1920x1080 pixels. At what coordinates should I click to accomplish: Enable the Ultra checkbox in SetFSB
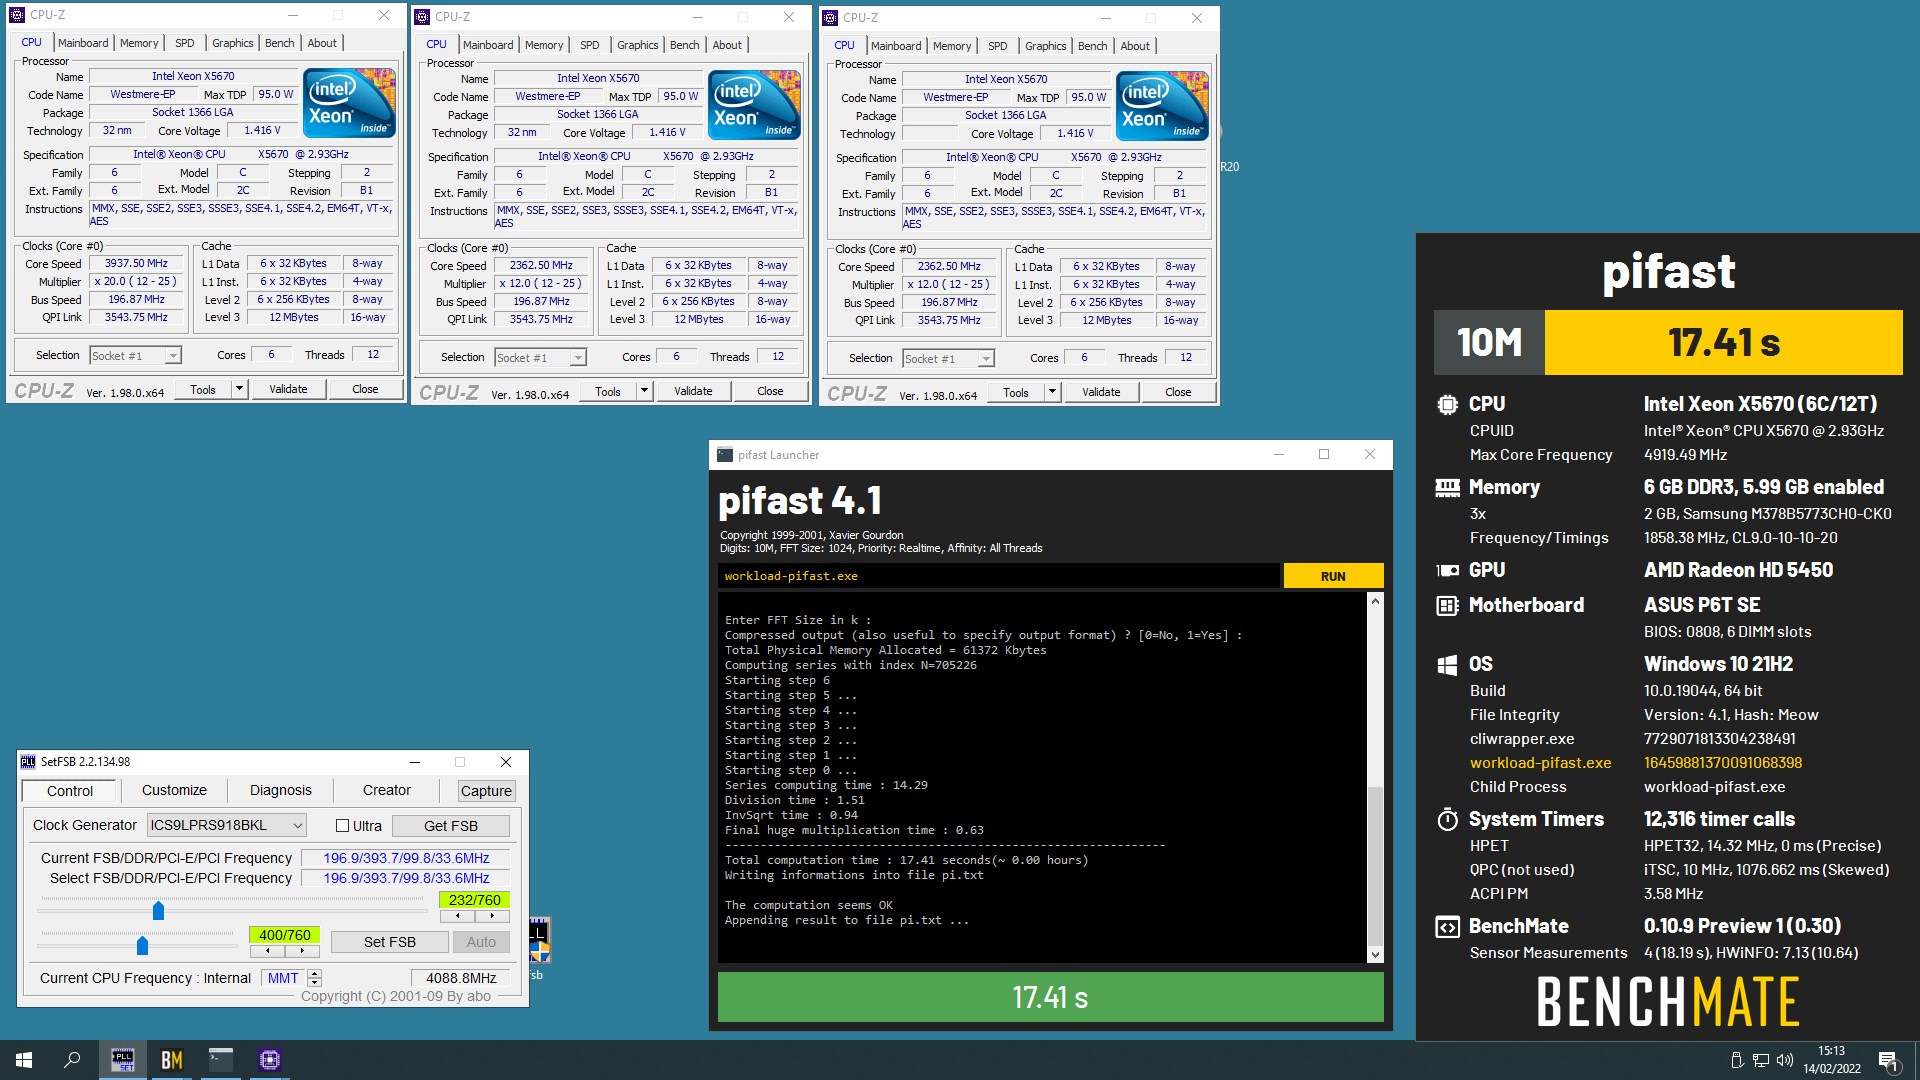coord(343,826)
